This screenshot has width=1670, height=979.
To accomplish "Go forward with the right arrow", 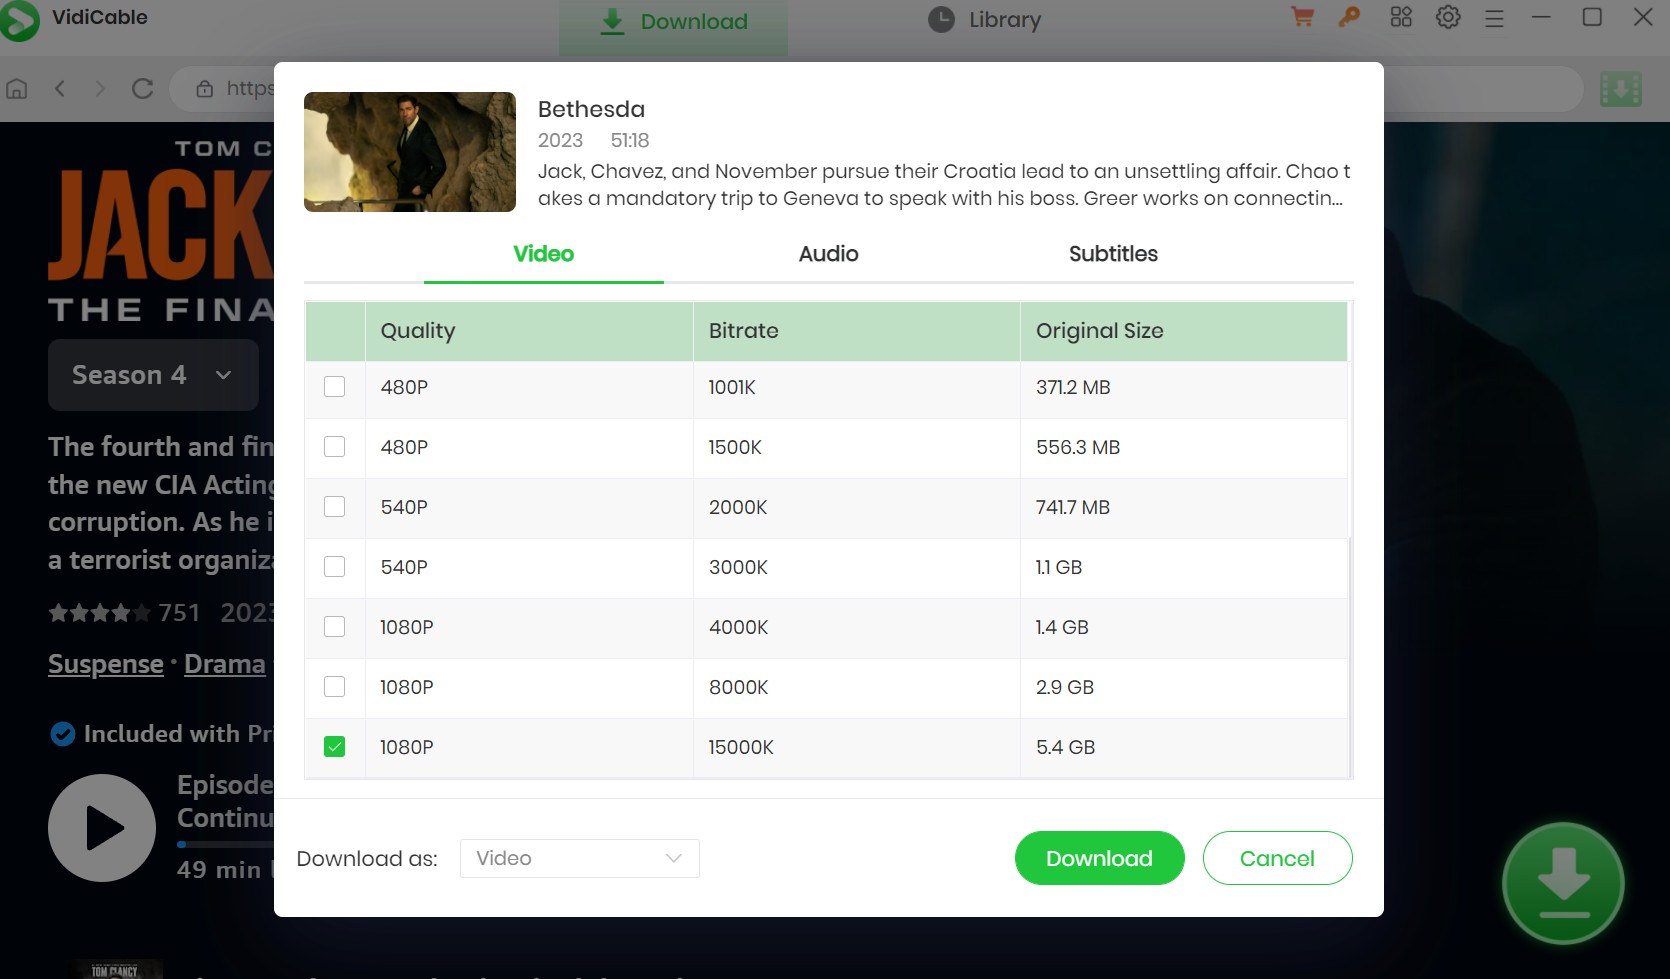I will [100, 88].
